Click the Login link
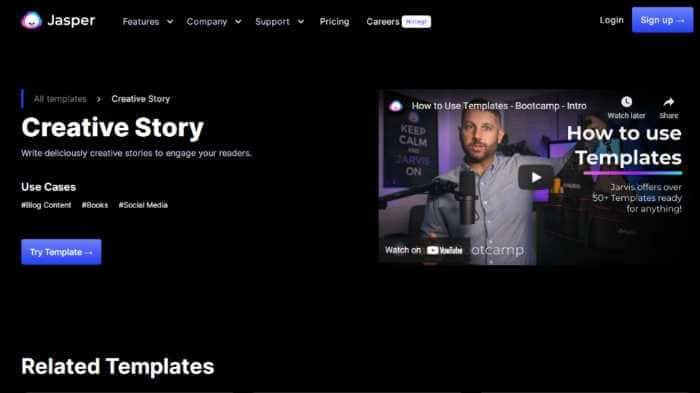 pyautogui.click(x=611, y=20)
